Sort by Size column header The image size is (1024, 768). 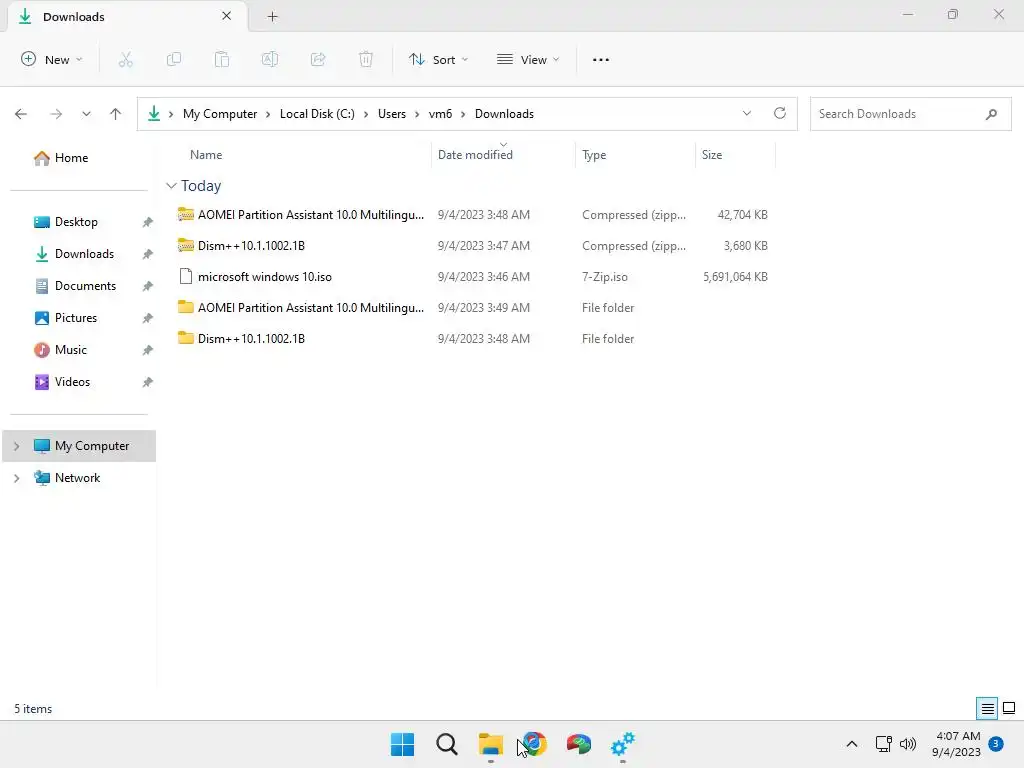pos(711,155)
